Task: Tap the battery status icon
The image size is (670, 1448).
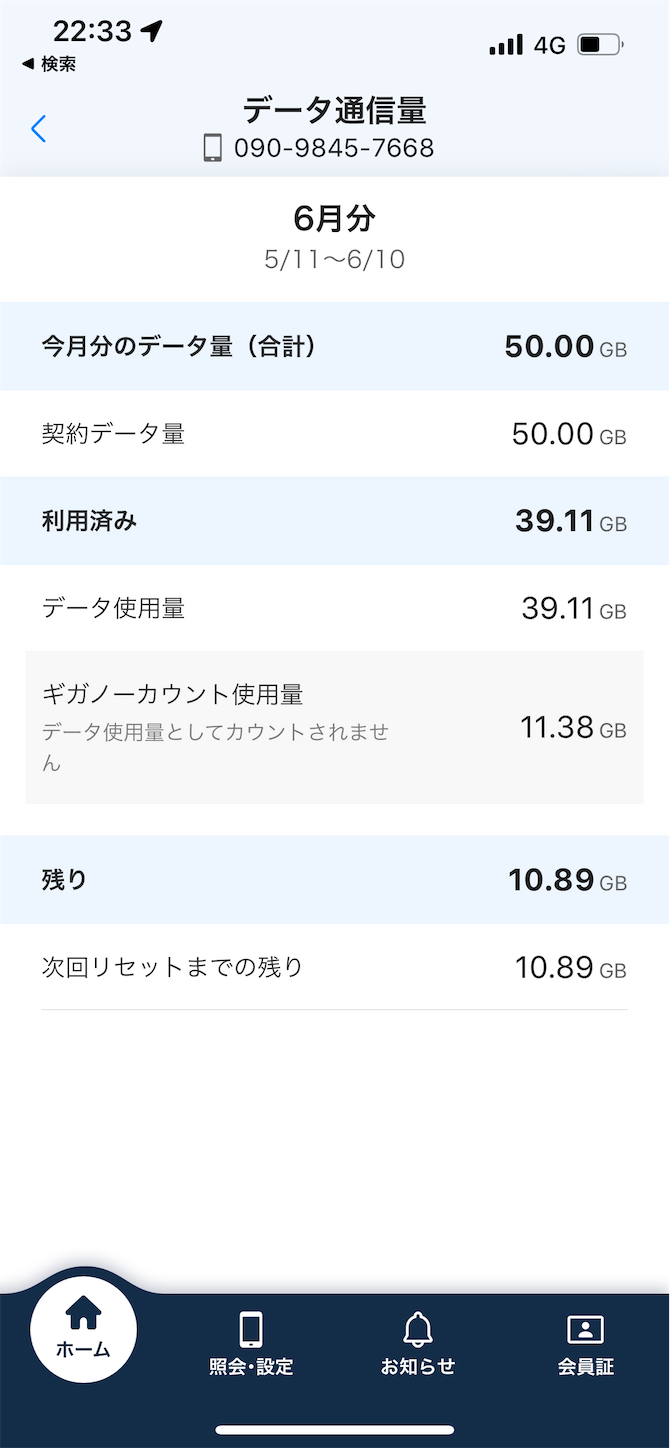Action: click(x=600, y=45)
